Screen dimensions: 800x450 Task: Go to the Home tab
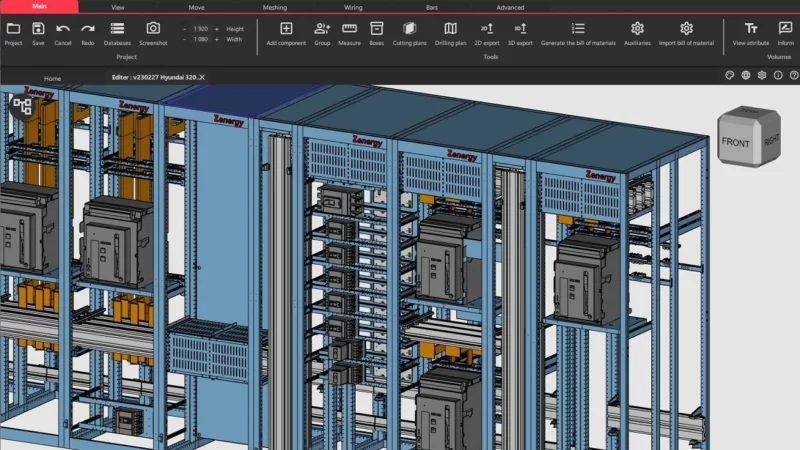point(52,77)
